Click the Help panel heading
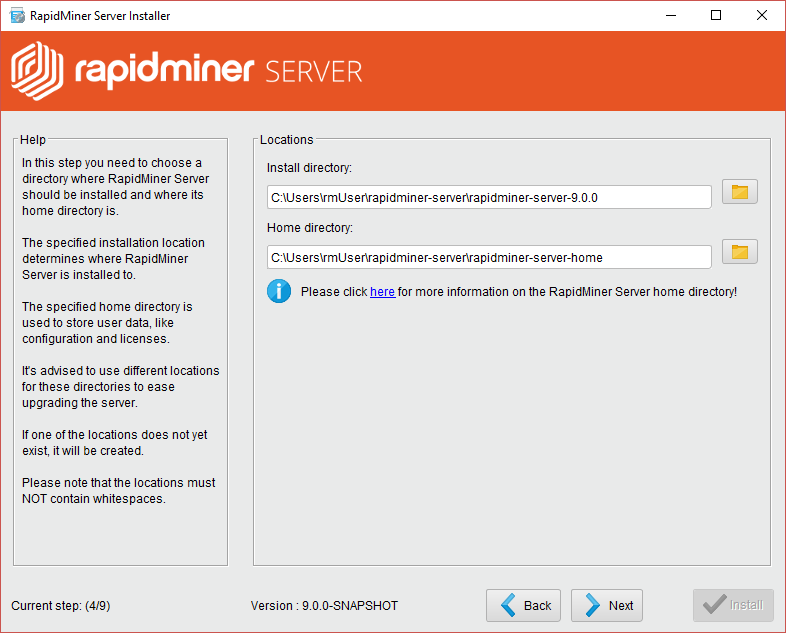Screen dimensions: 786x633 33,140
